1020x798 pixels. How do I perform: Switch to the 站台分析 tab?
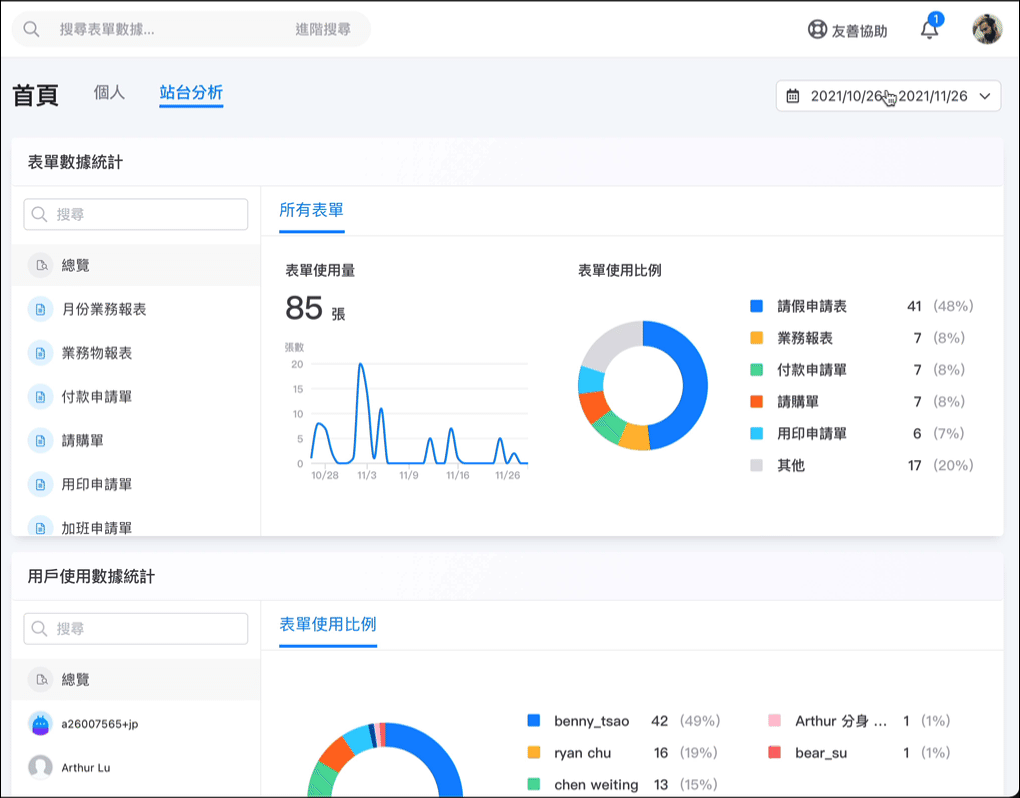tap(191, 93)
